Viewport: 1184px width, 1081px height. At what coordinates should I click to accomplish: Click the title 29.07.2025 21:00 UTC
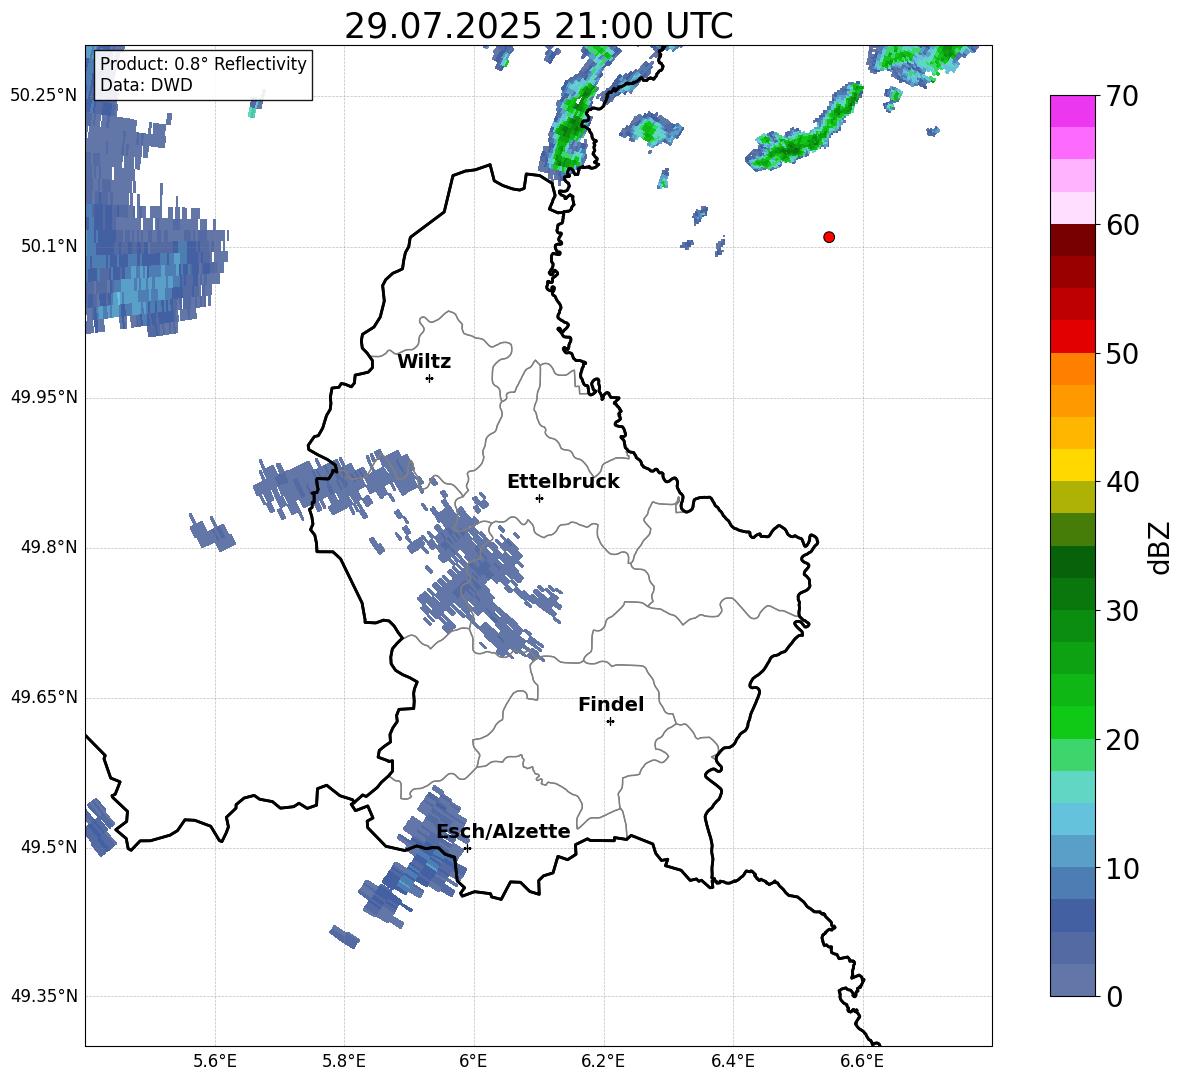539,26
